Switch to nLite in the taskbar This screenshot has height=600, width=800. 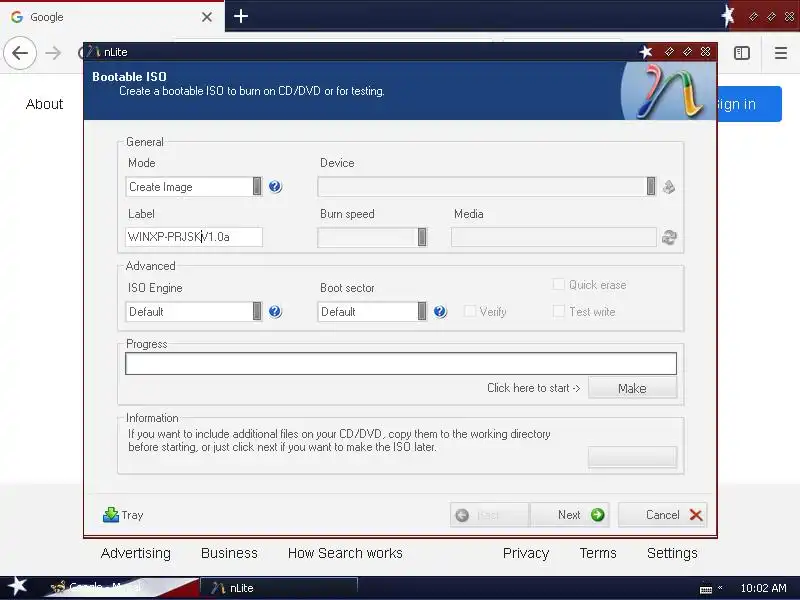click(279, 588)
